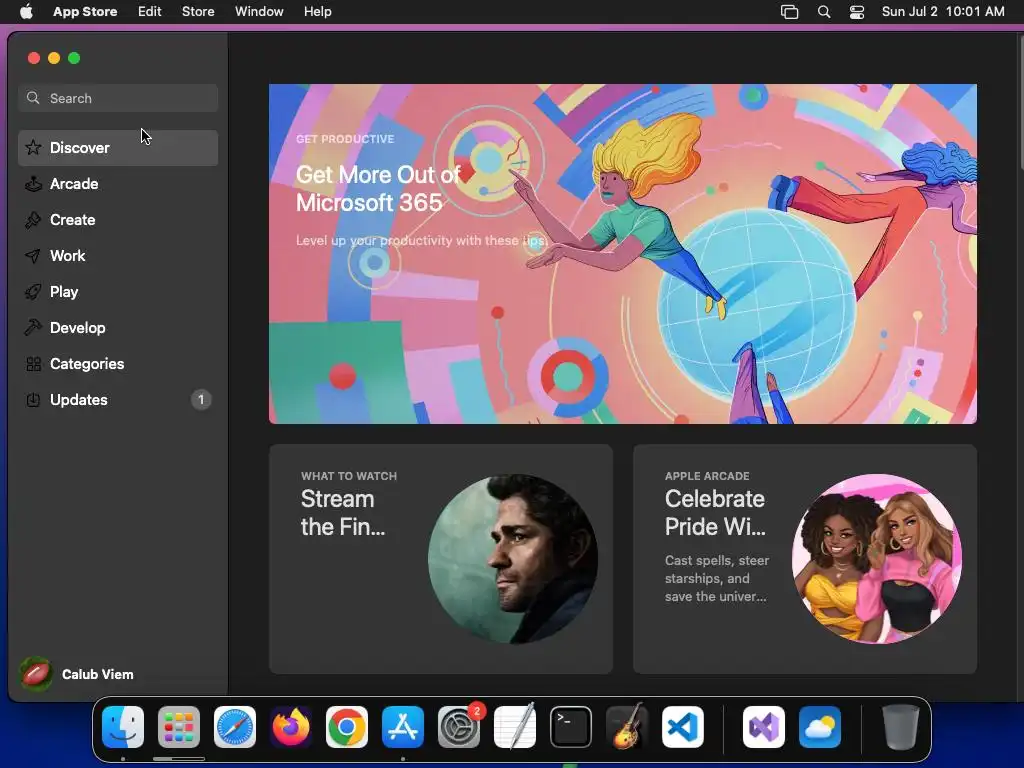Browse Categories in the sidebar
Image resolution: width=1024 pixels, height=768 pixels.
[118, 364]
